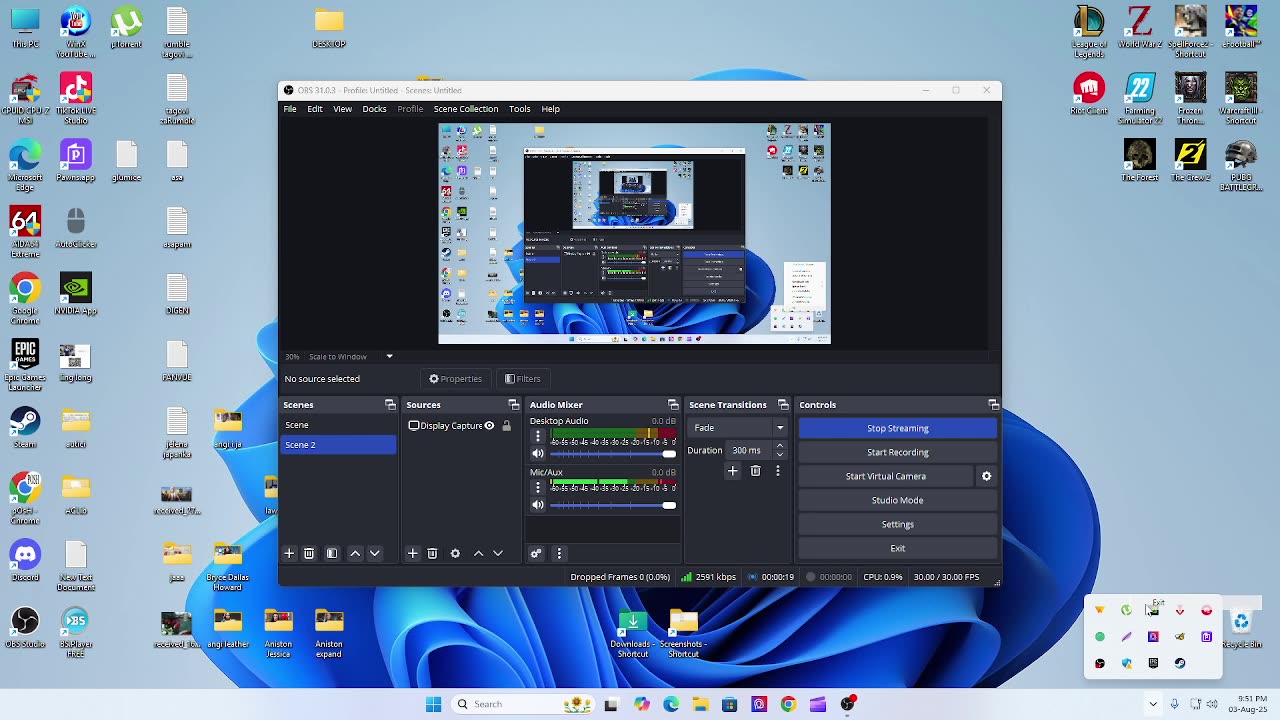Click the virtual camera settings gear
1280x720 pixels.
pos(986,476)
